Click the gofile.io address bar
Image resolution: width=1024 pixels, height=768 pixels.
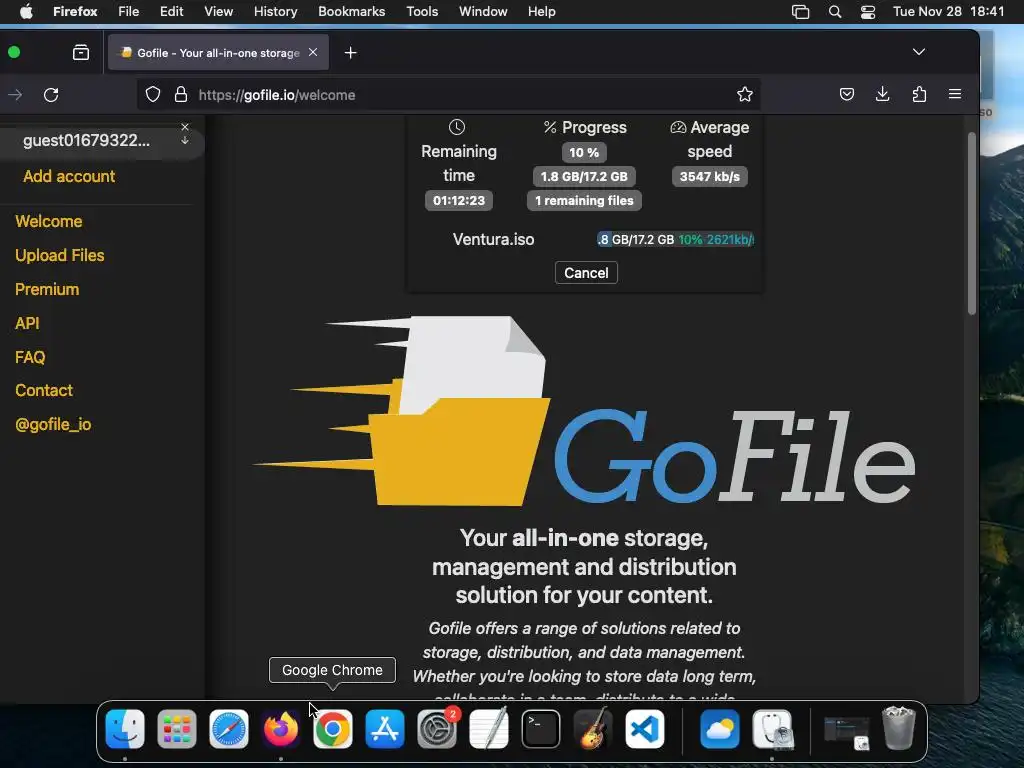point(448,95)
